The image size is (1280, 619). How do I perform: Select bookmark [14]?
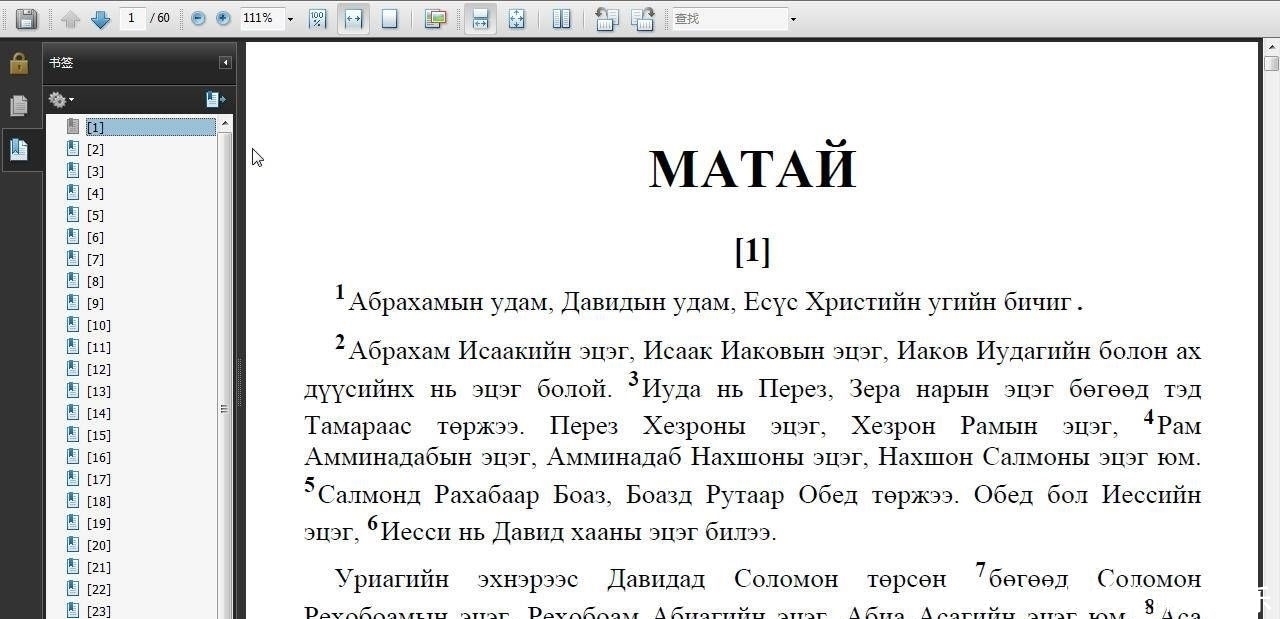98,413
